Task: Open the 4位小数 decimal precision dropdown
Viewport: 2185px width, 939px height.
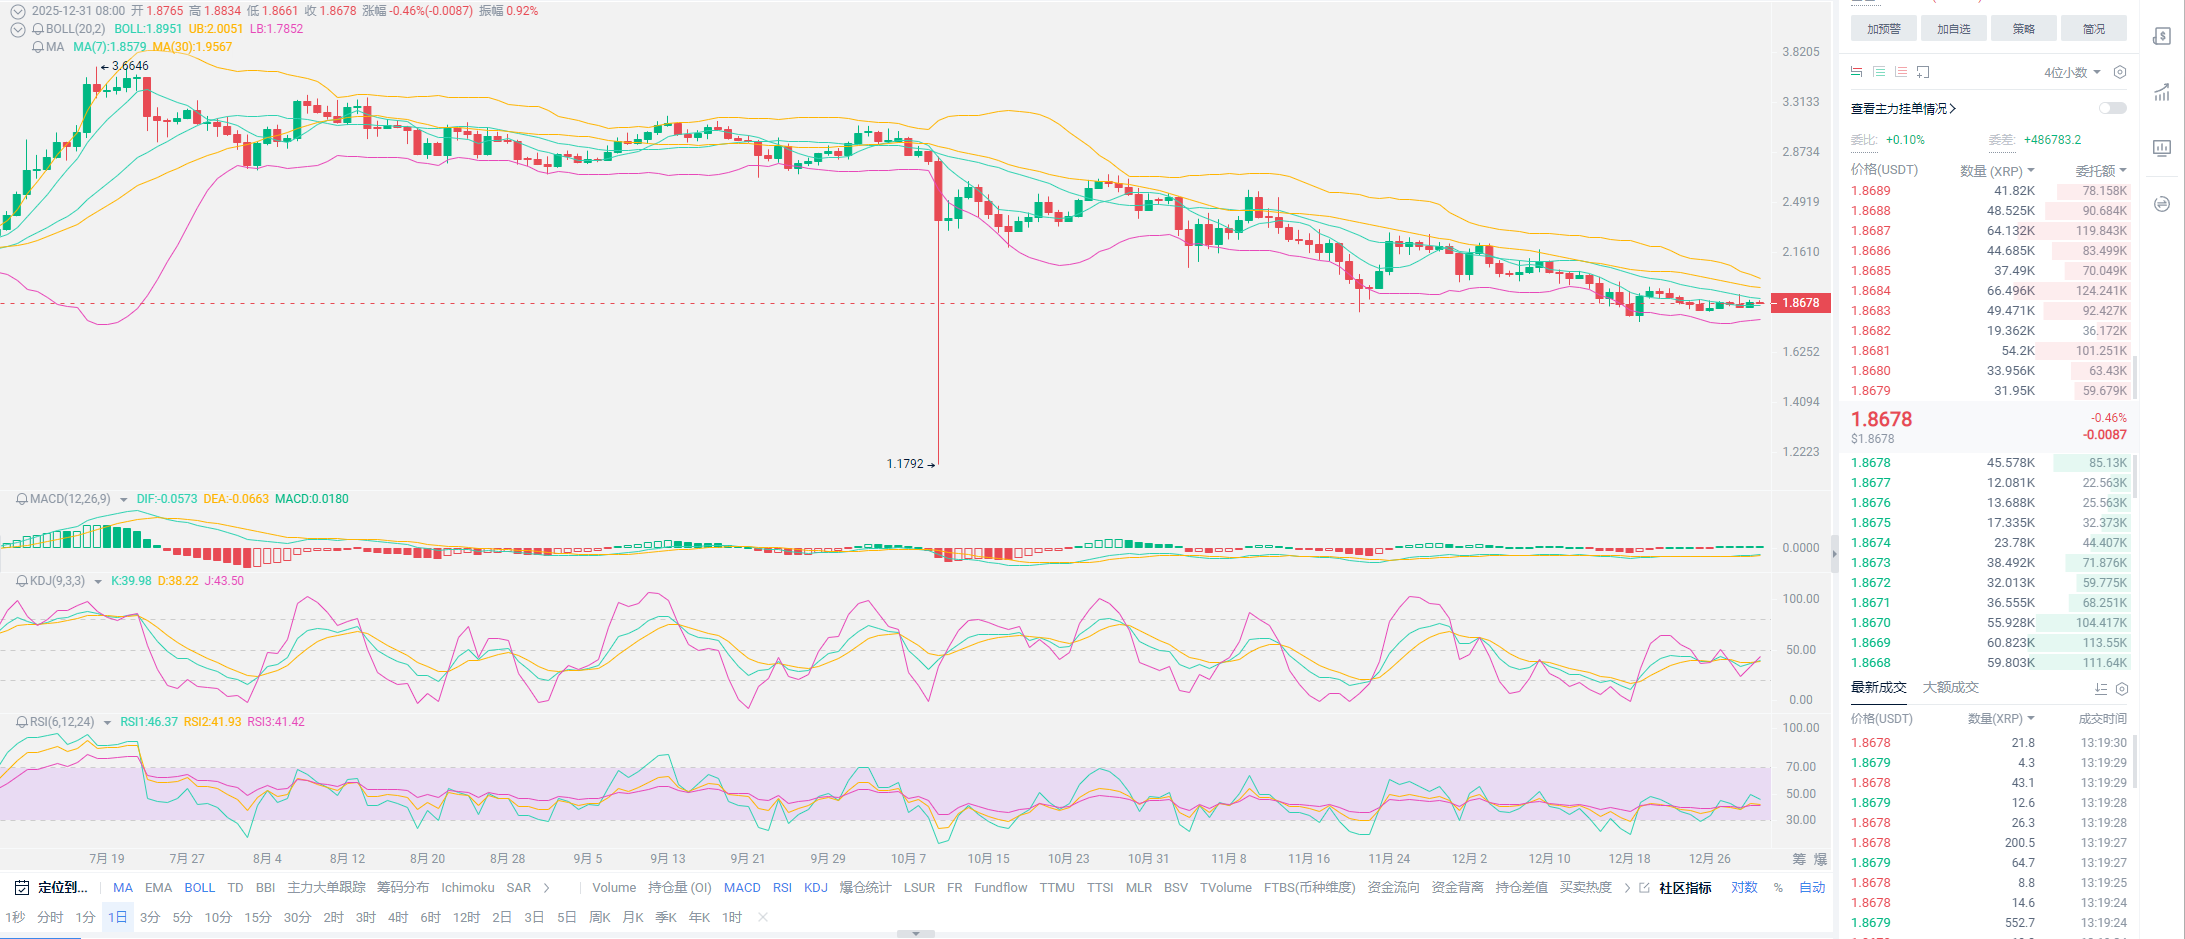Action: click(x=2072, y=72)
